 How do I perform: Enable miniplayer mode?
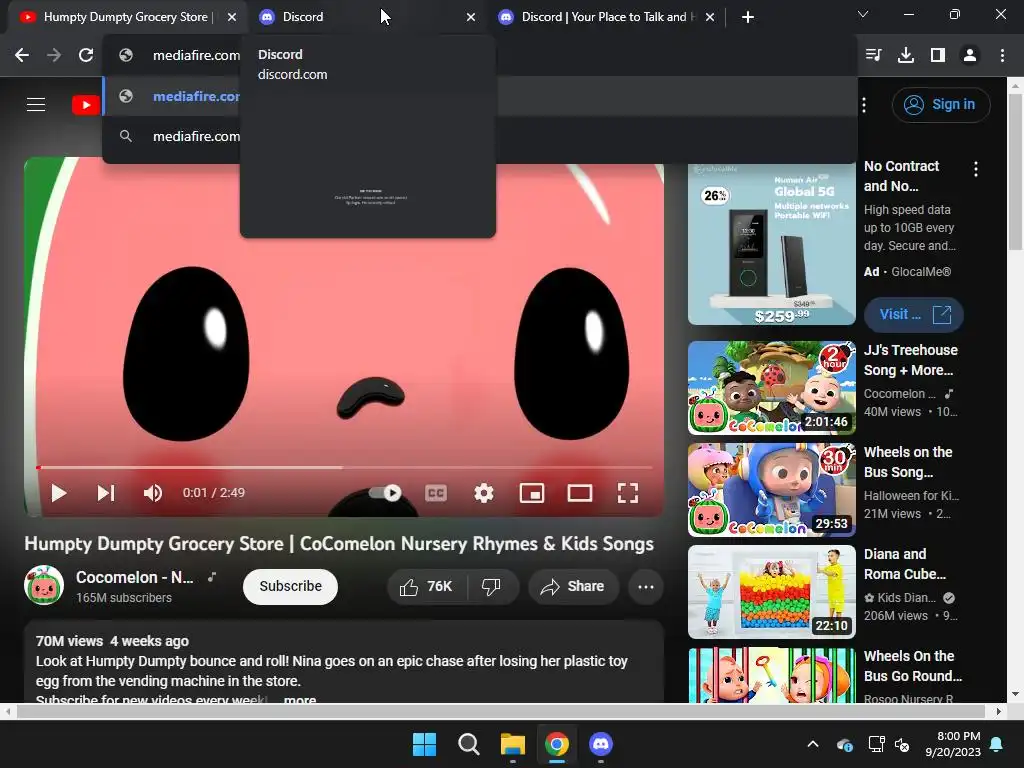532,493
